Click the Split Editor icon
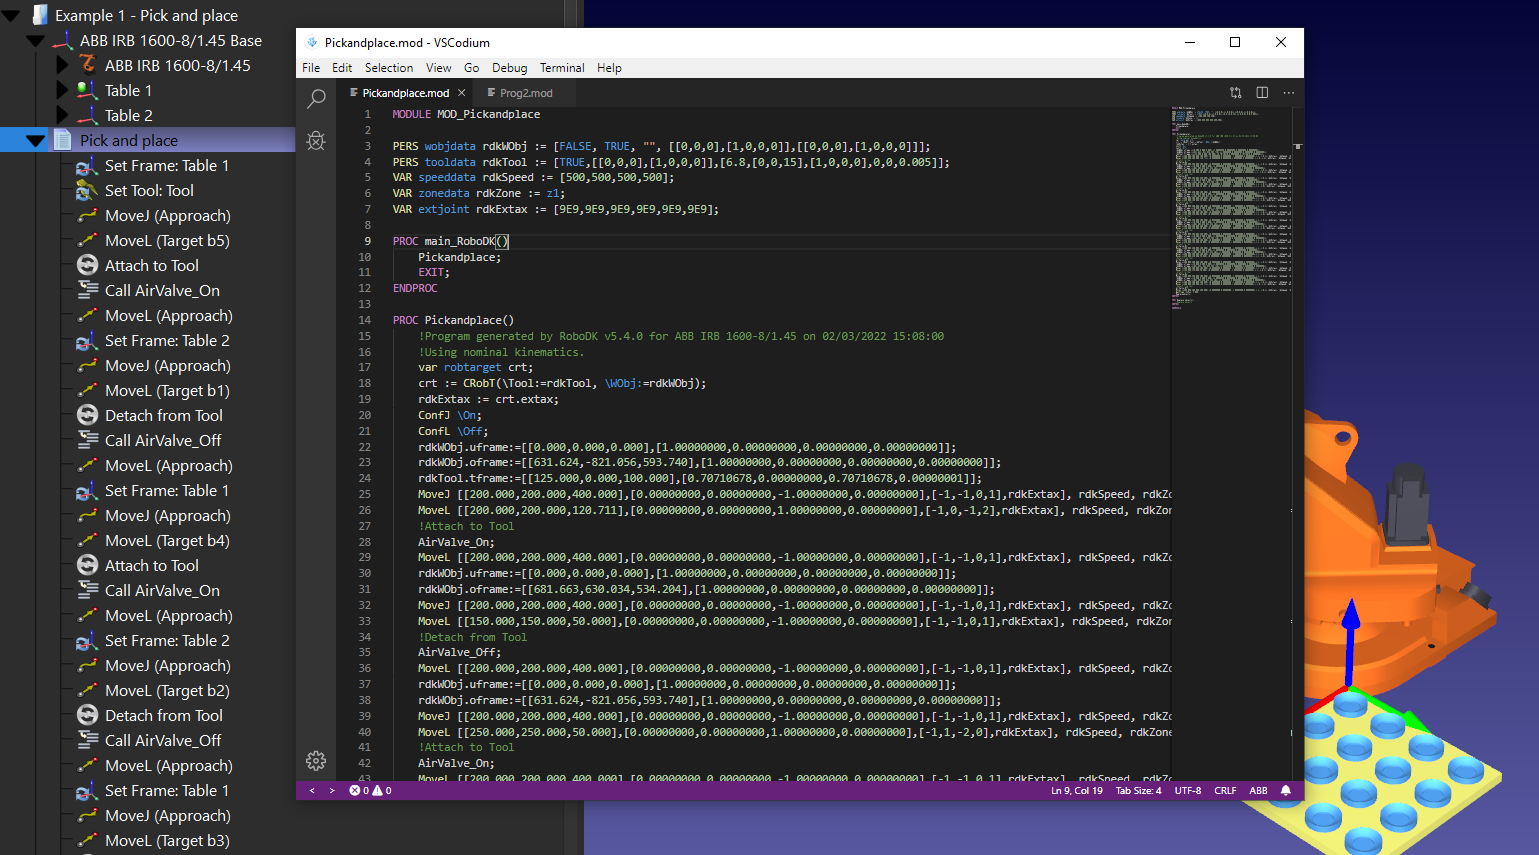The width and height of the screenshot is (1539, 855). pos(1262,93)
